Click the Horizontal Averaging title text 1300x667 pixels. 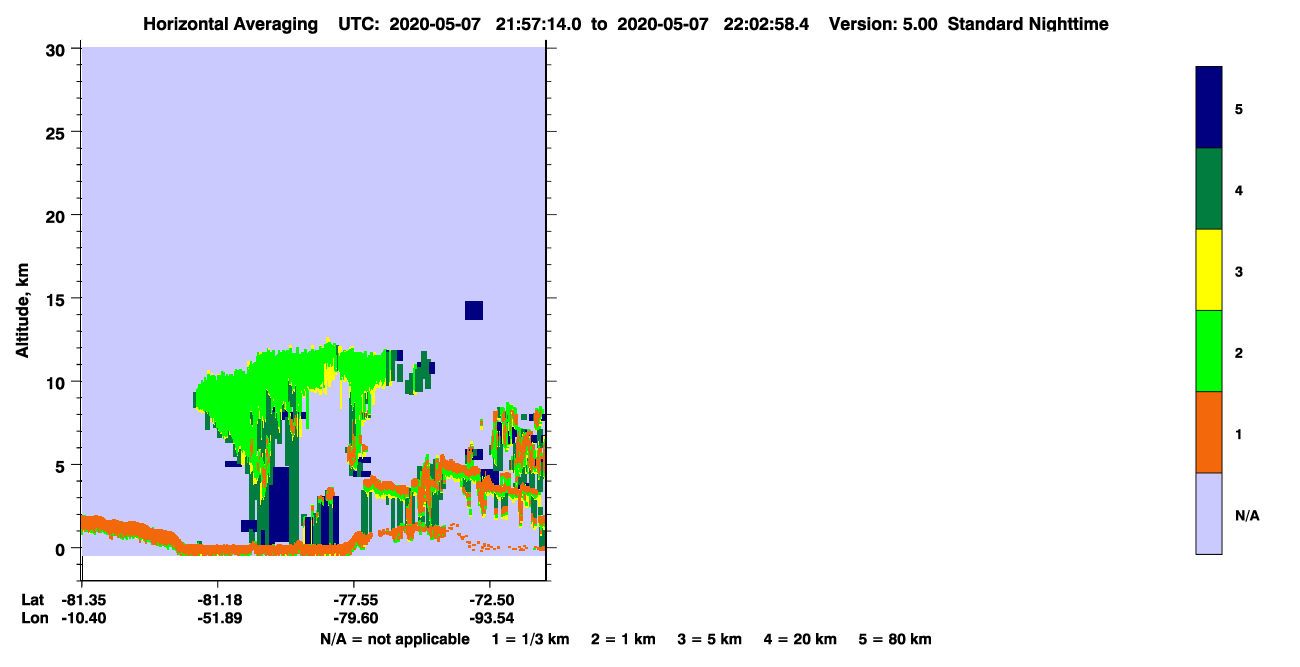tap(229, 24)
